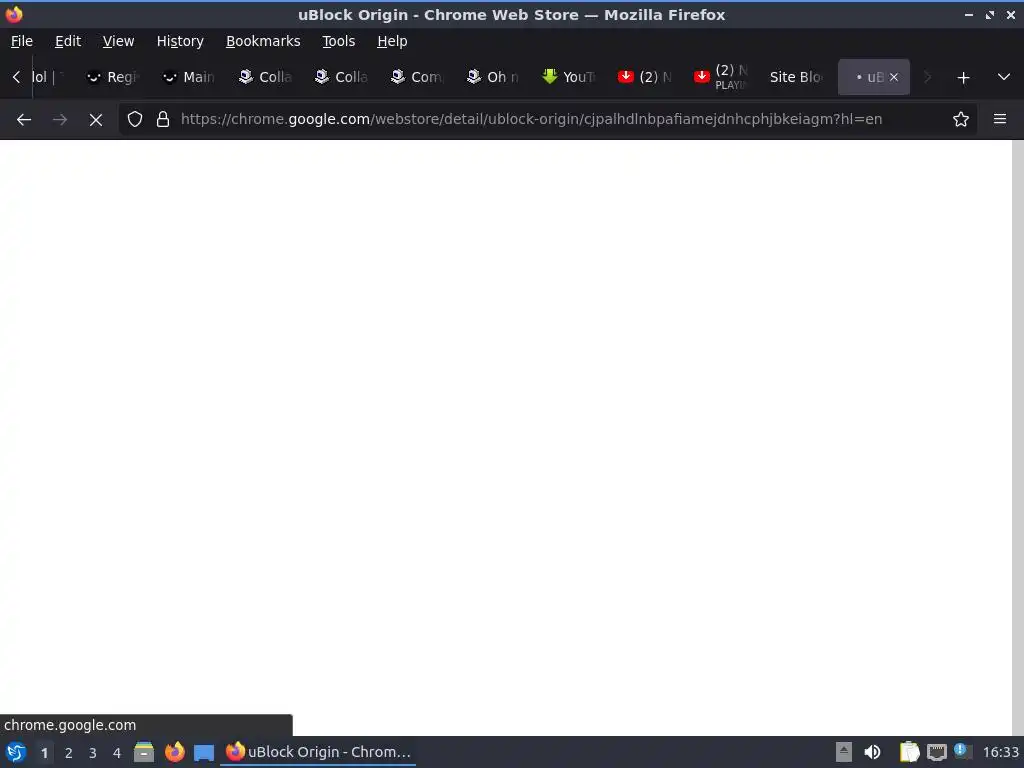View site security padlock info
This screenshot has height=768, width=1024.
click(163, 120)
